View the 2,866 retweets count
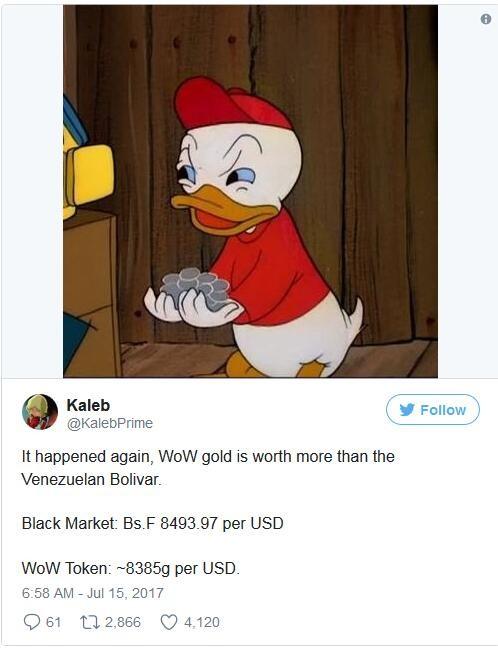498x649 pixels. pos(123,622)
